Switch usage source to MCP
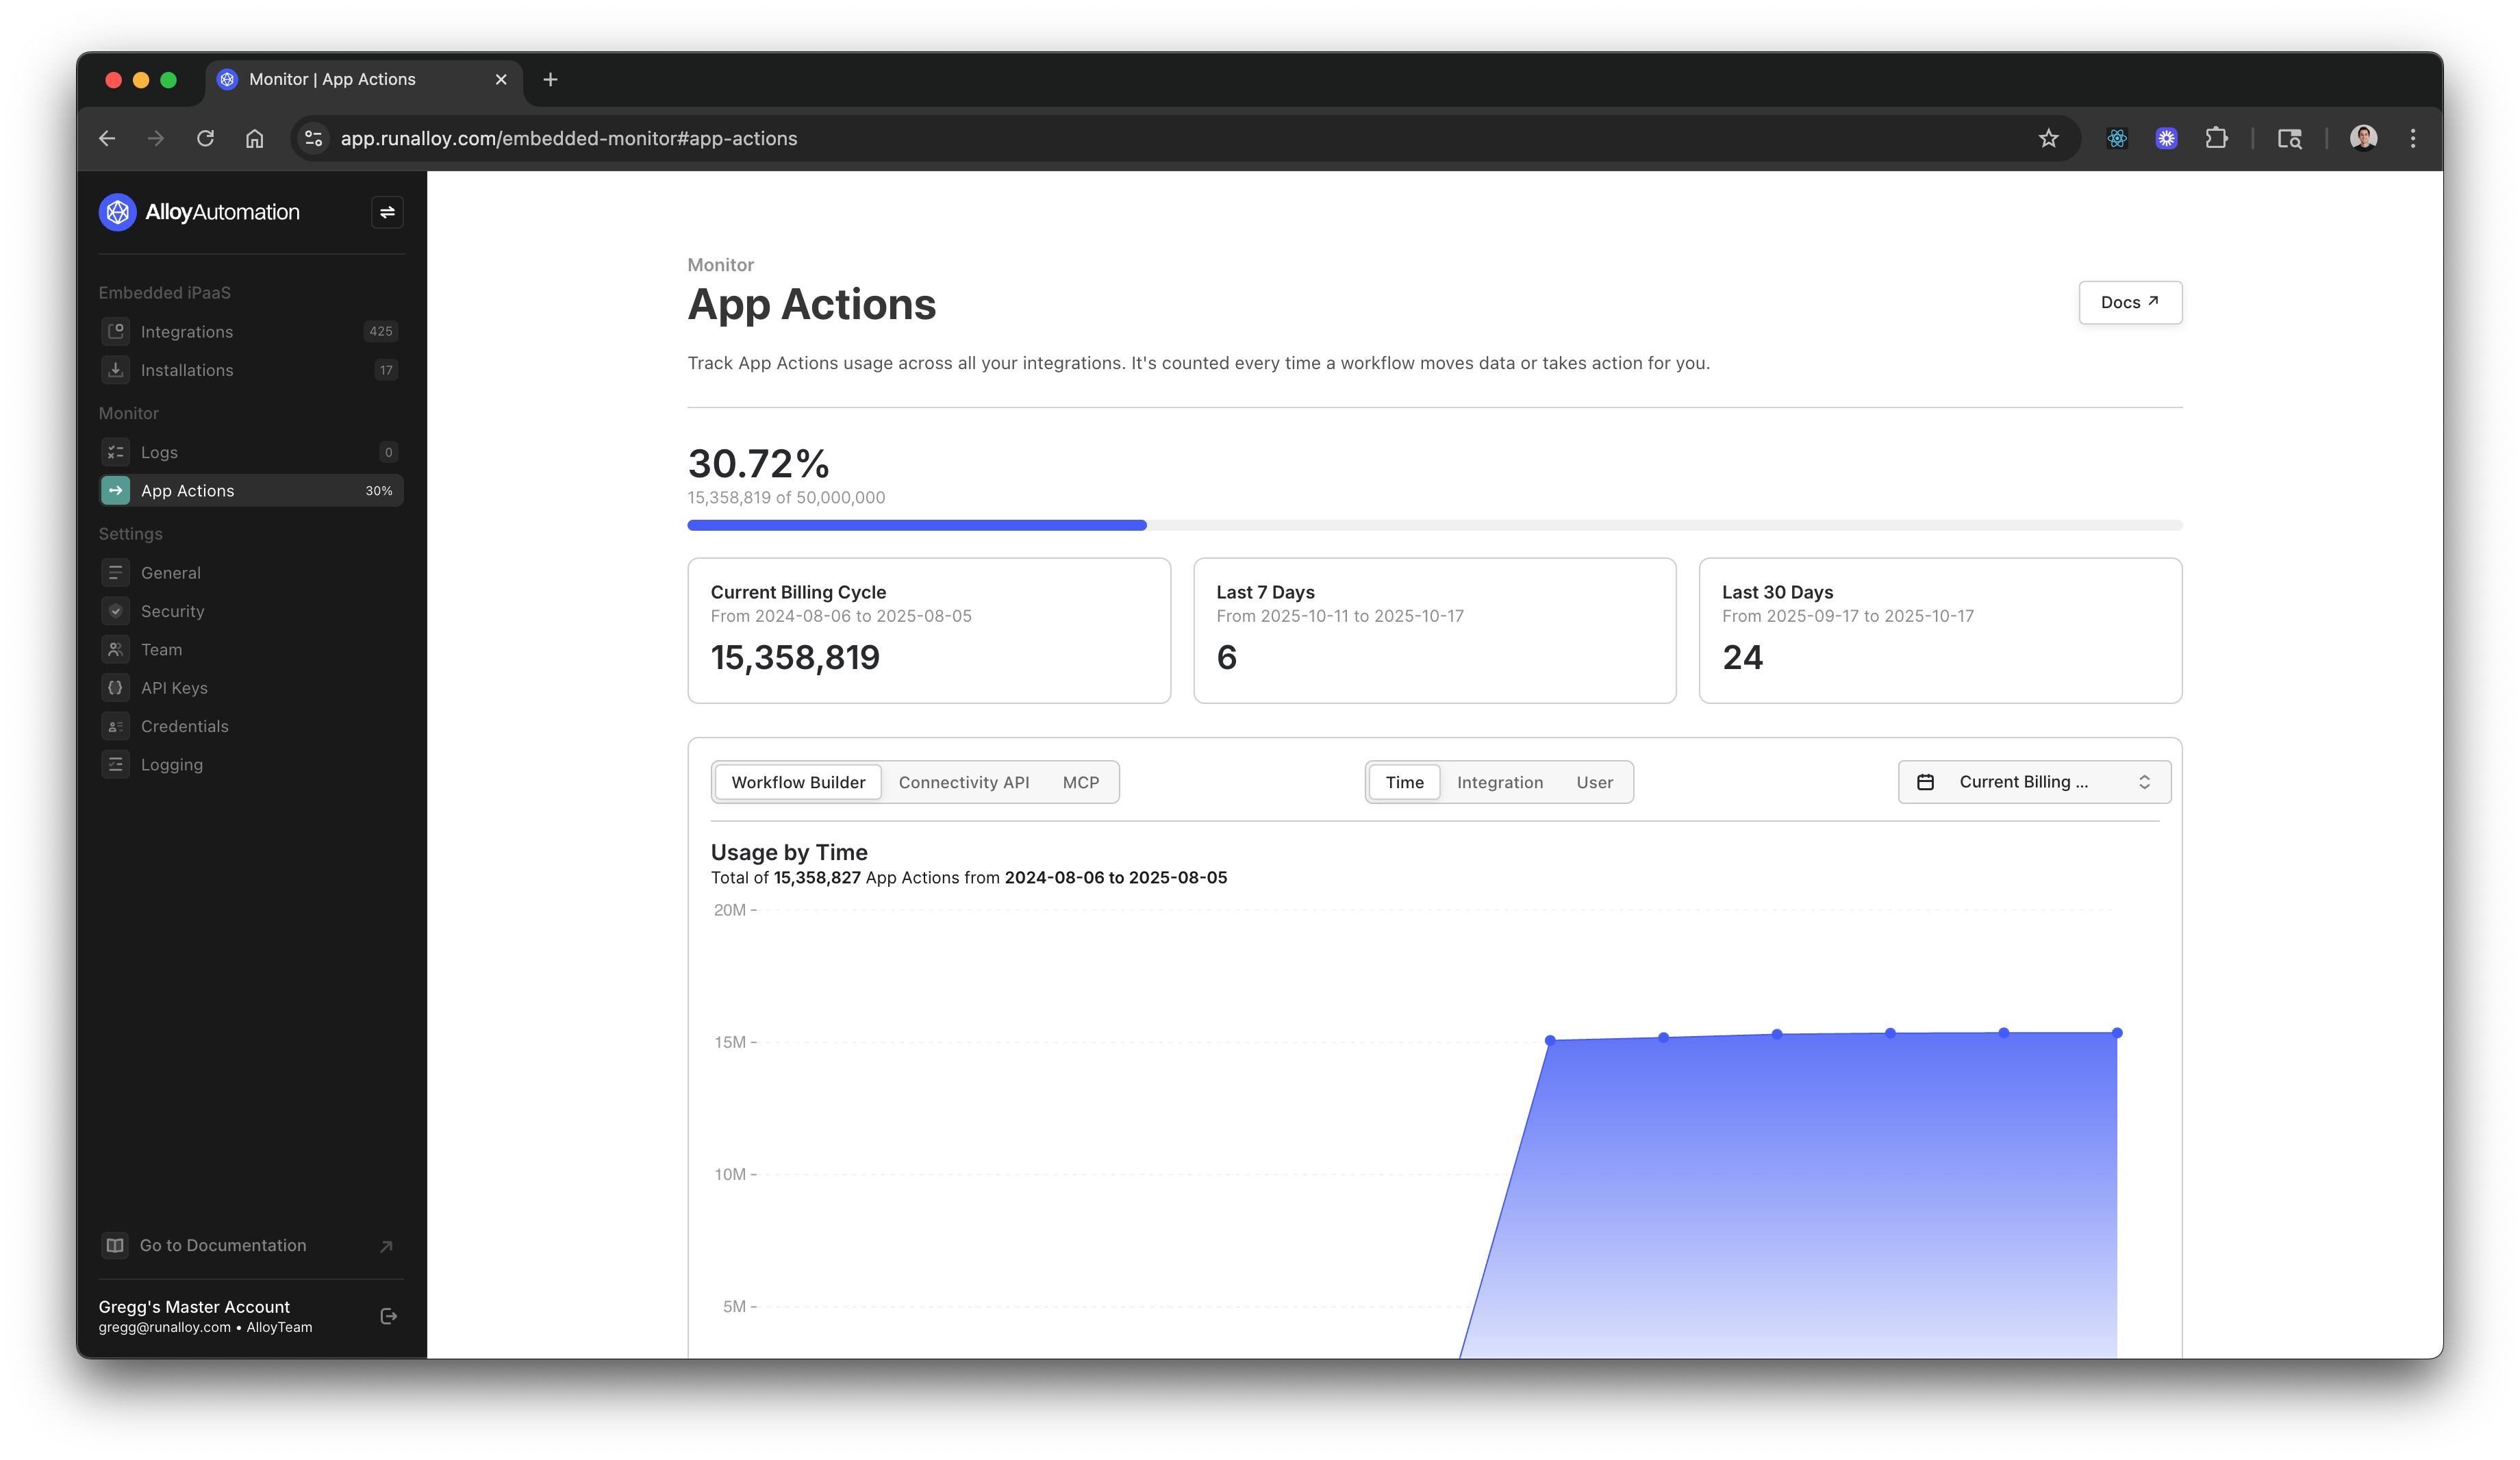Image resolution: width=2520 pixels, height=1460 pixels. [x=1080, y=782]
